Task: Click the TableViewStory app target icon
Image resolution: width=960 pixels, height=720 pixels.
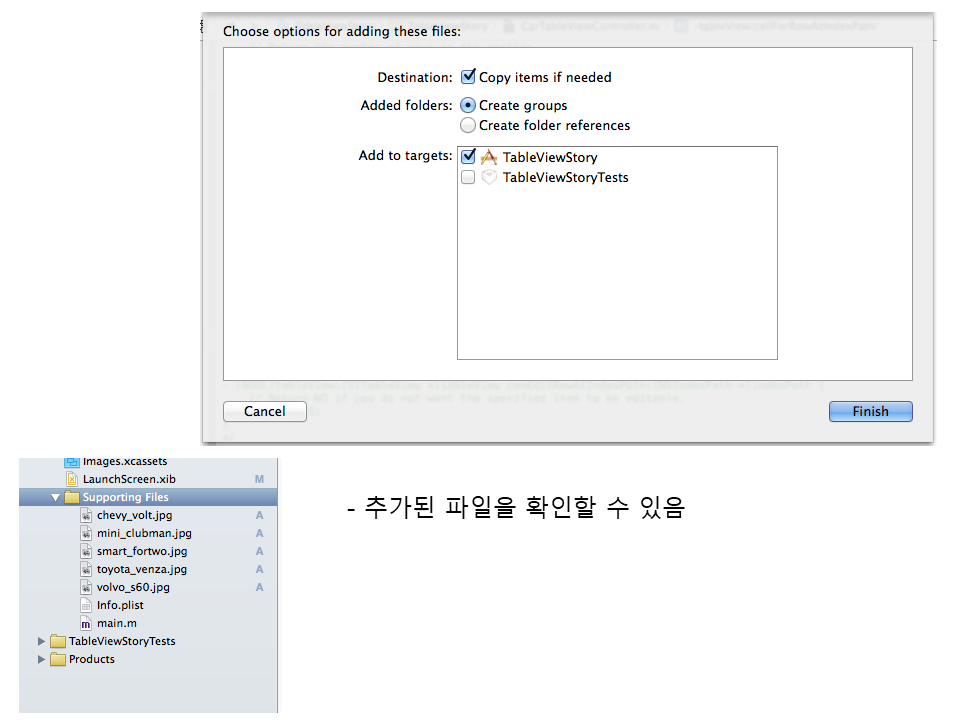Action: click(x=489, y=157)
